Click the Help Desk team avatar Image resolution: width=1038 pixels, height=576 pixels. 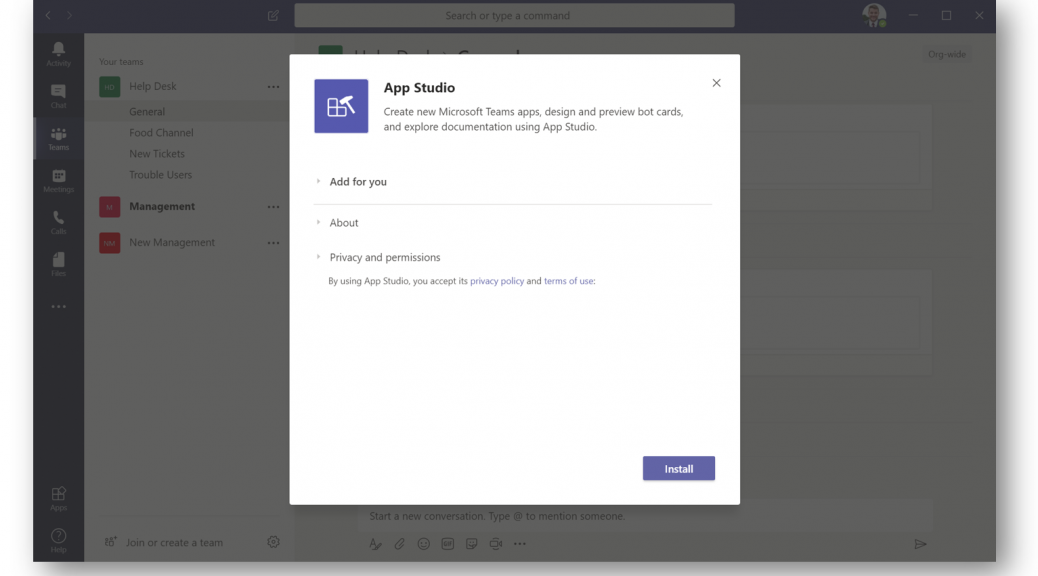tap(110, 87)
